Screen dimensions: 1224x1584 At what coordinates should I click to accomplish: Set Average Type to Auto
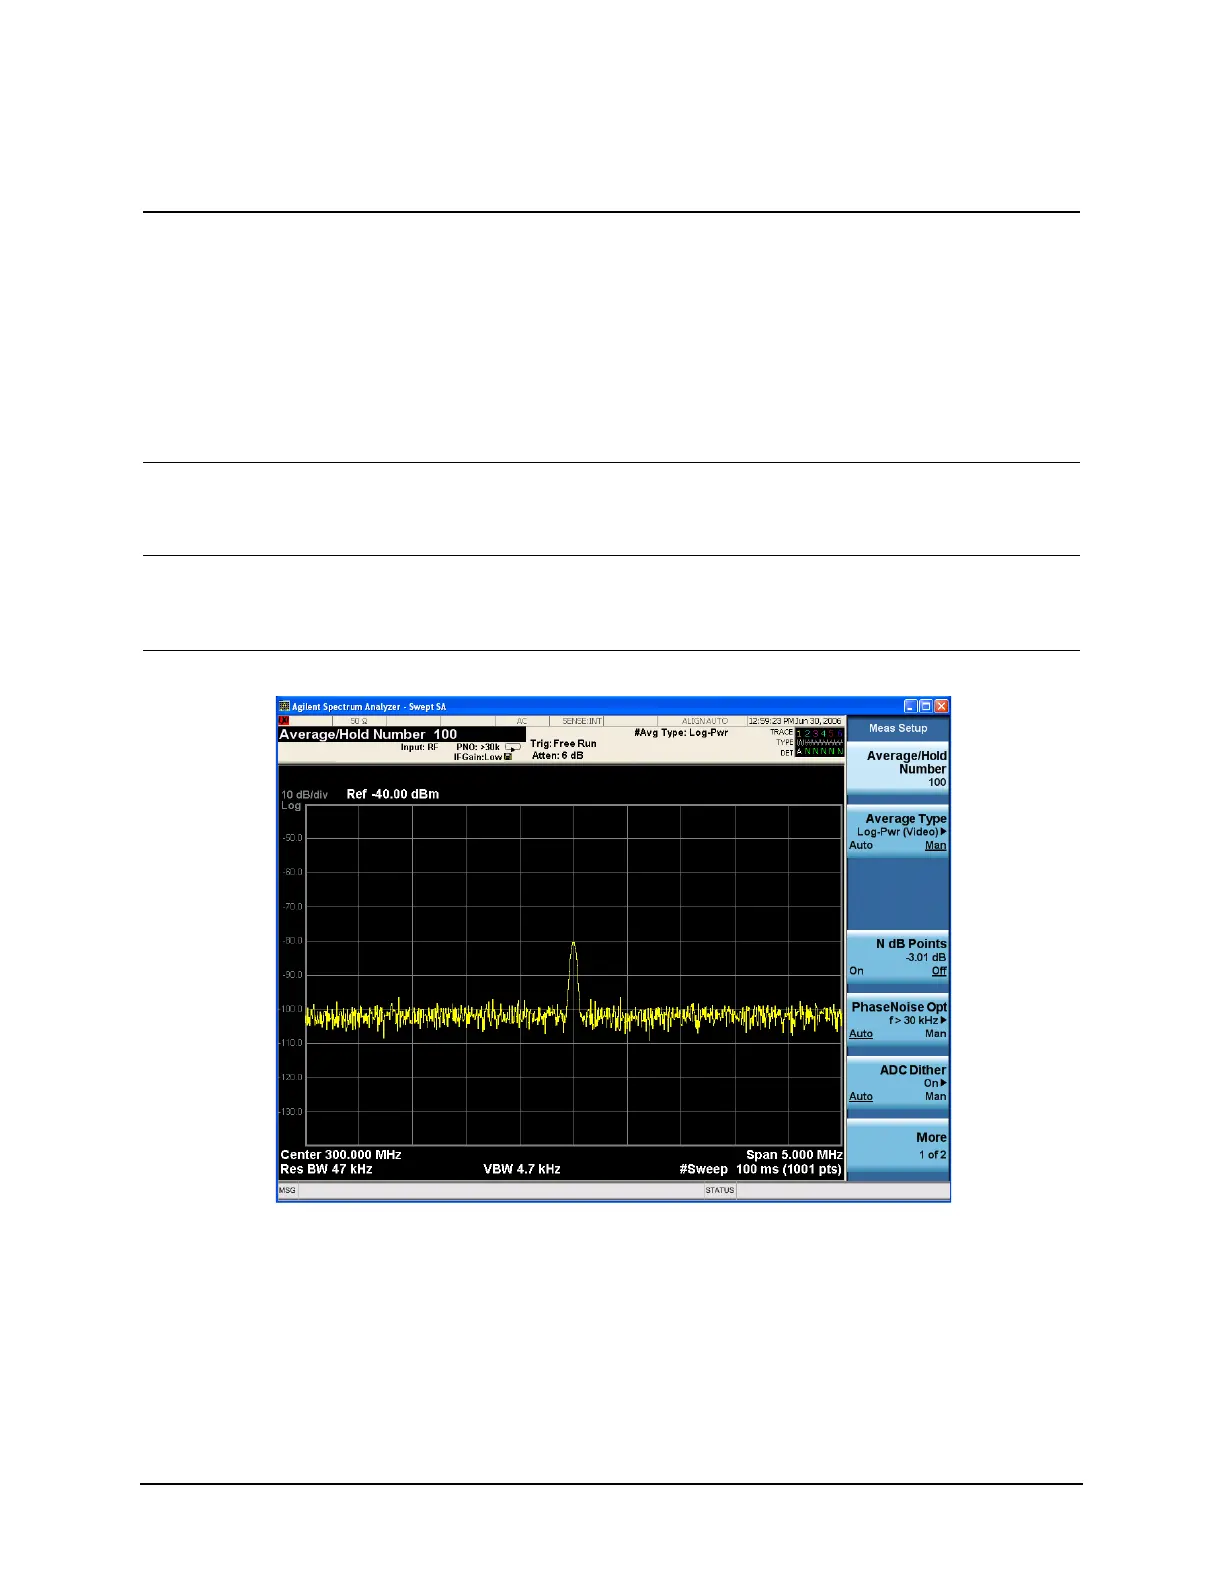861,846
